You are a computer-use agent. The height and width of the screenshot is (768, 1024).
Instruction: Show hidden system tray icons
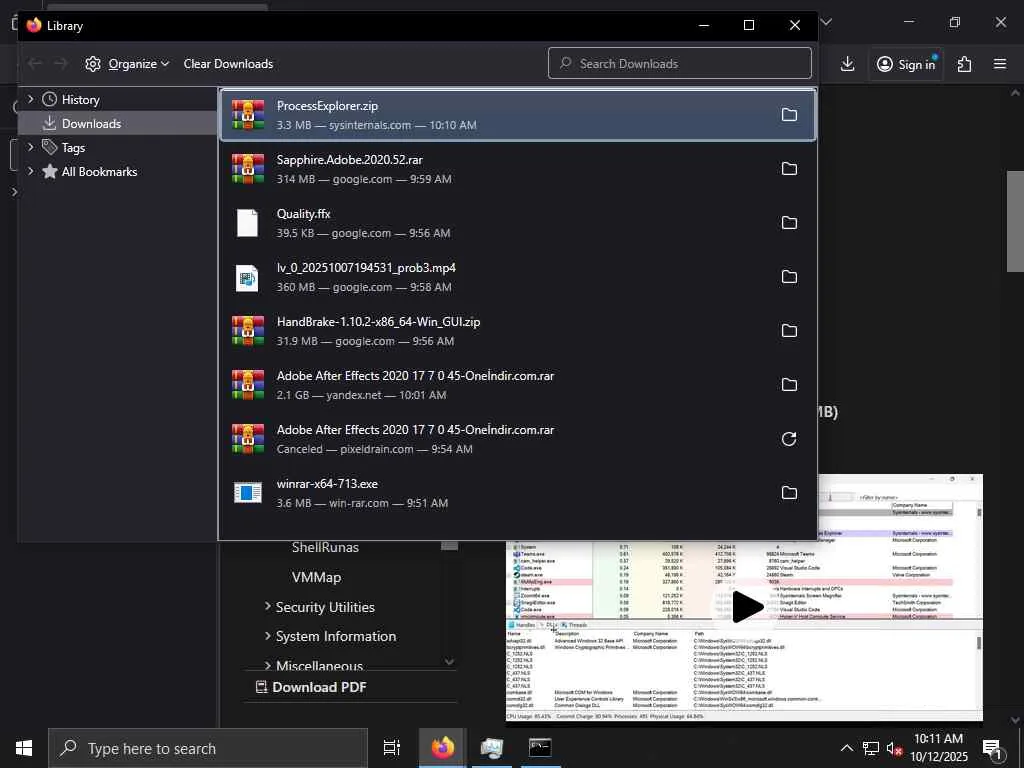846,748
